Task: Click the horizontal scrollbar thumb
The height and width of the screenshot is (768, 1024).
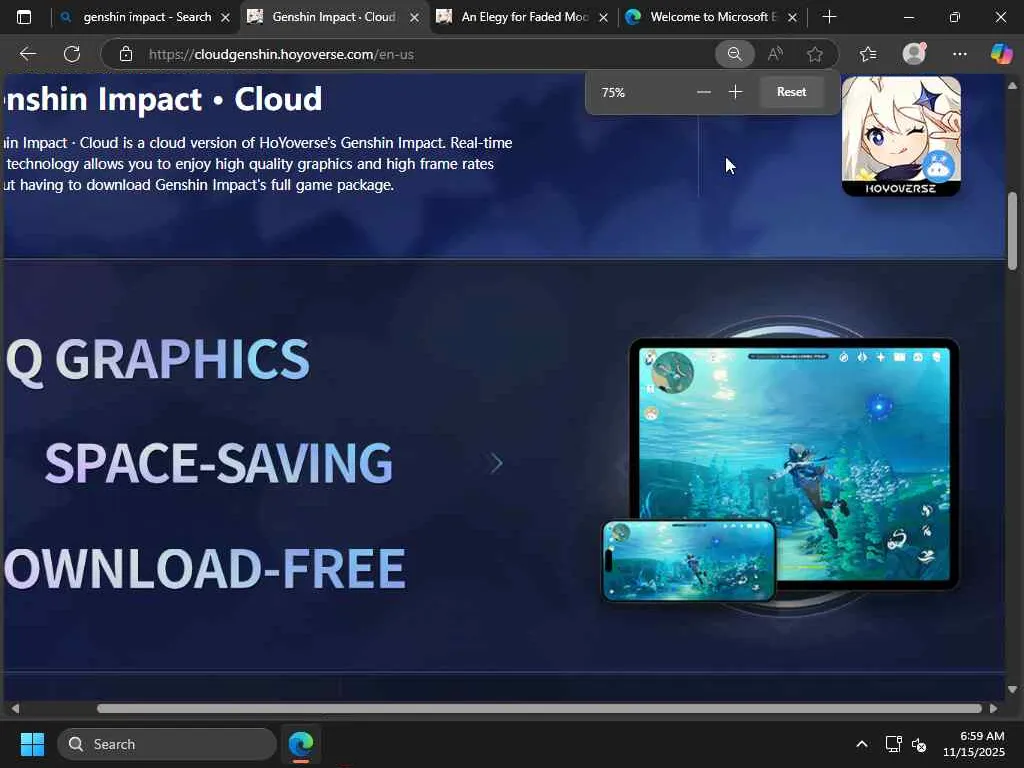Action: 539,709
